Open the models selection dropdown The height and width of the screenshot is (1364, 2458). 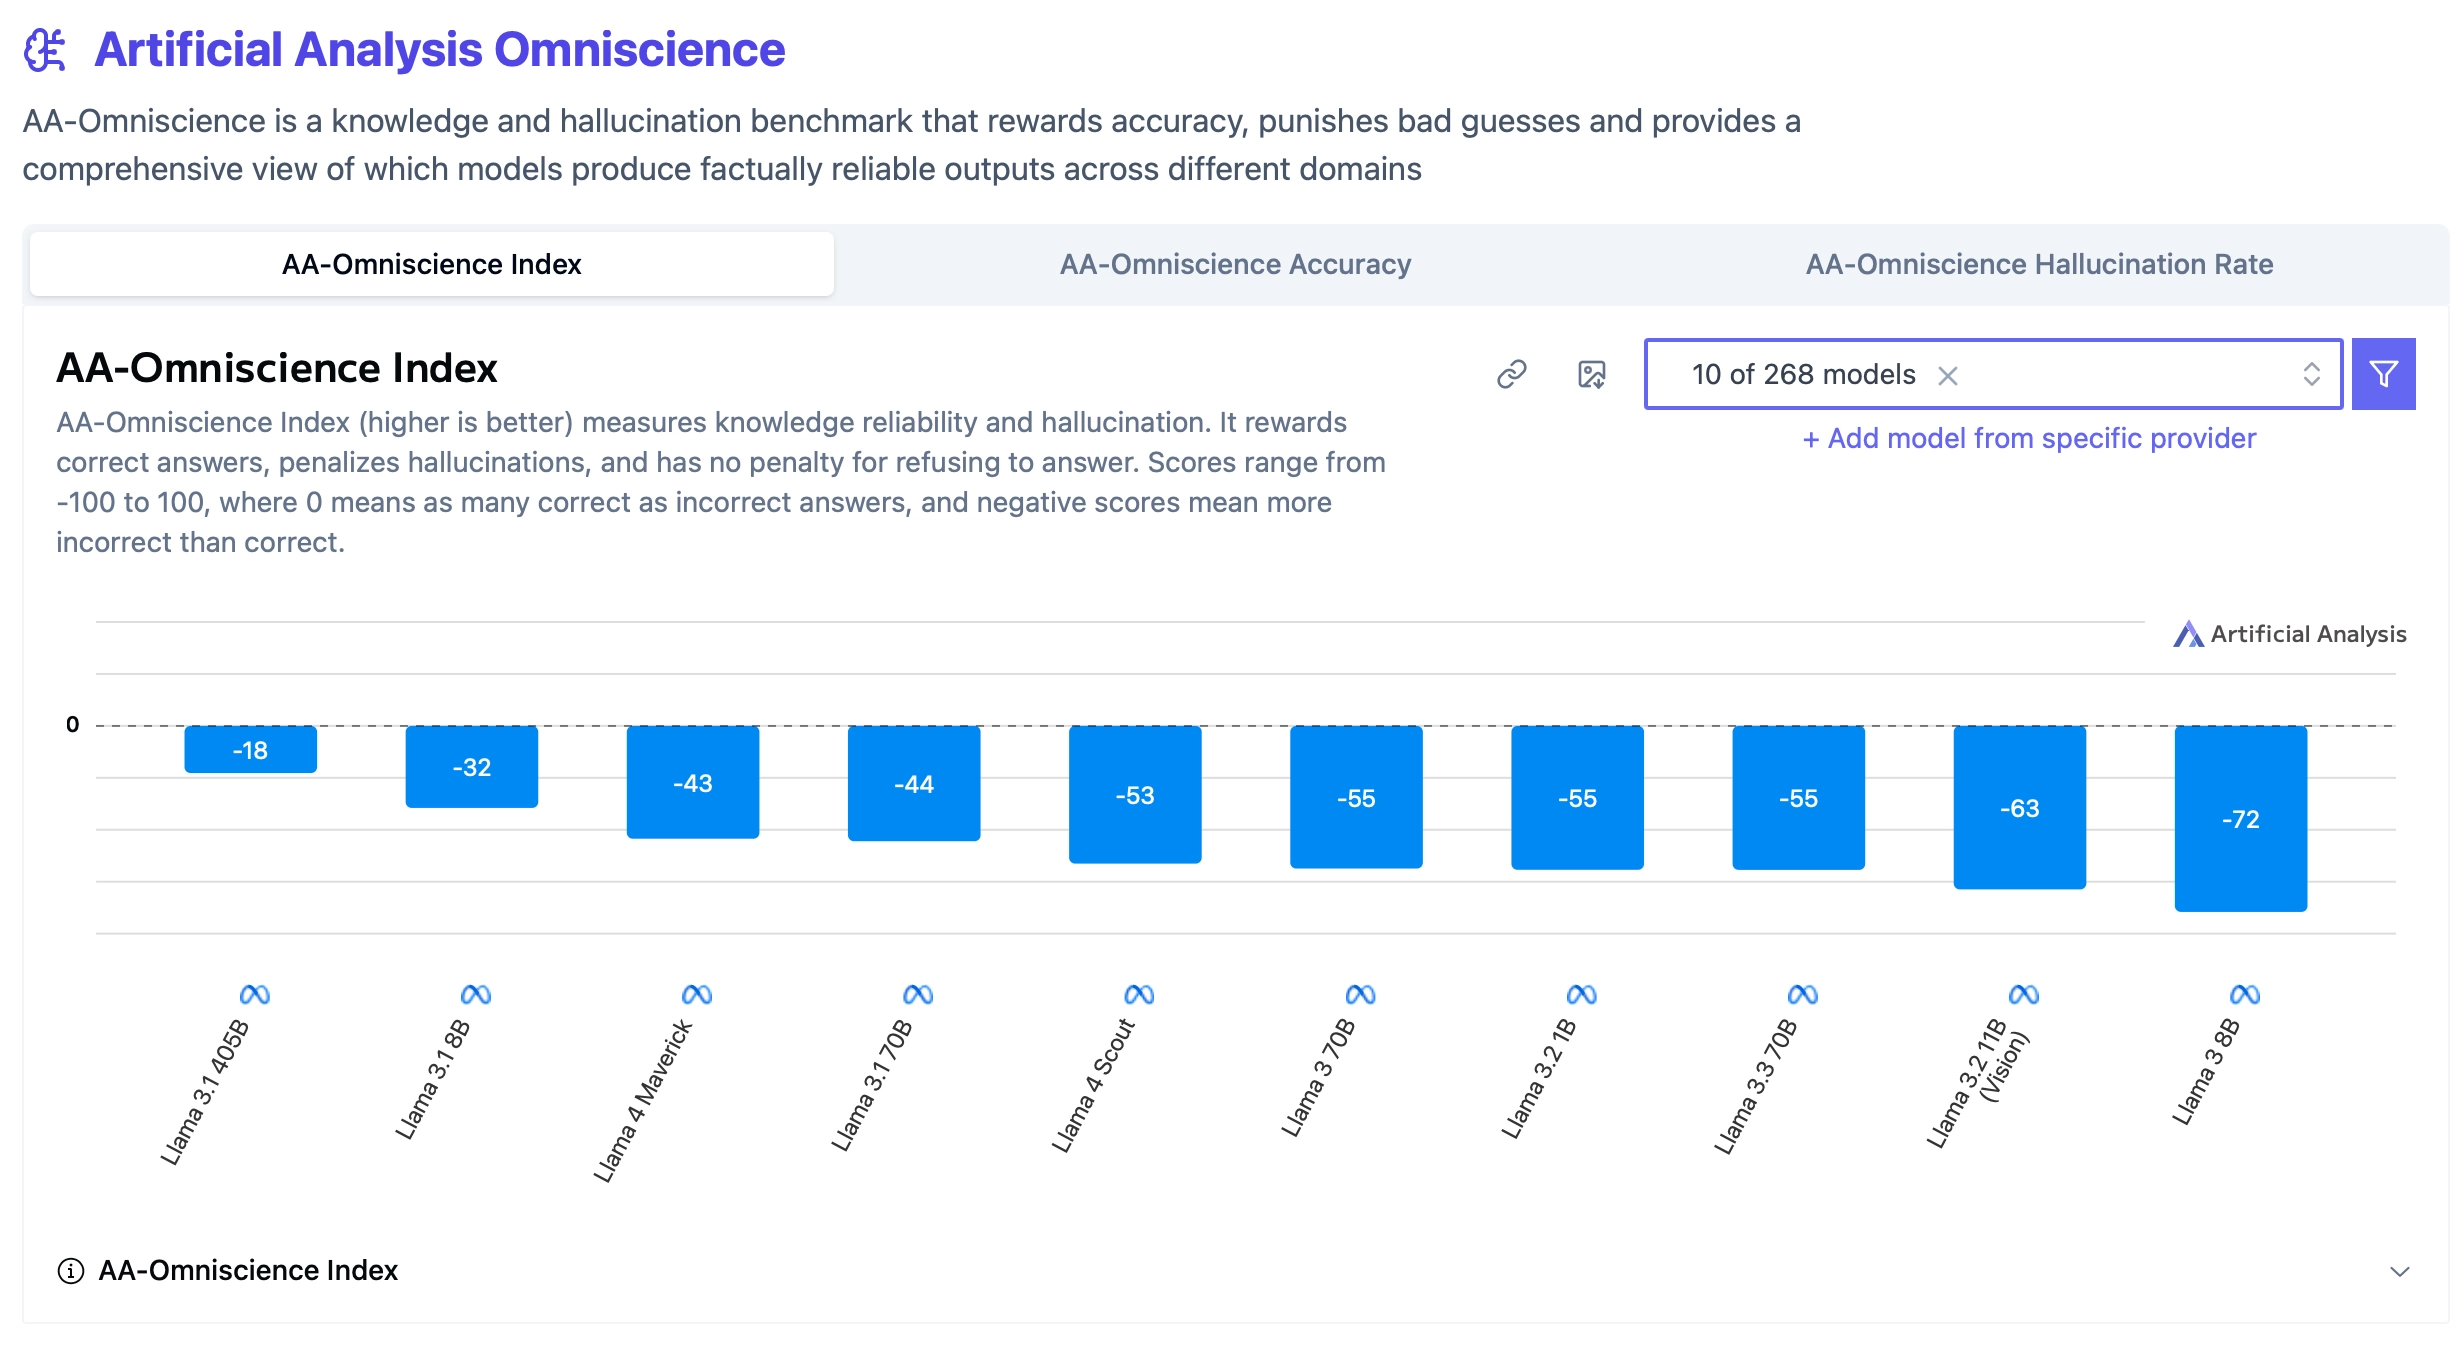click(x=1993, y=374)
